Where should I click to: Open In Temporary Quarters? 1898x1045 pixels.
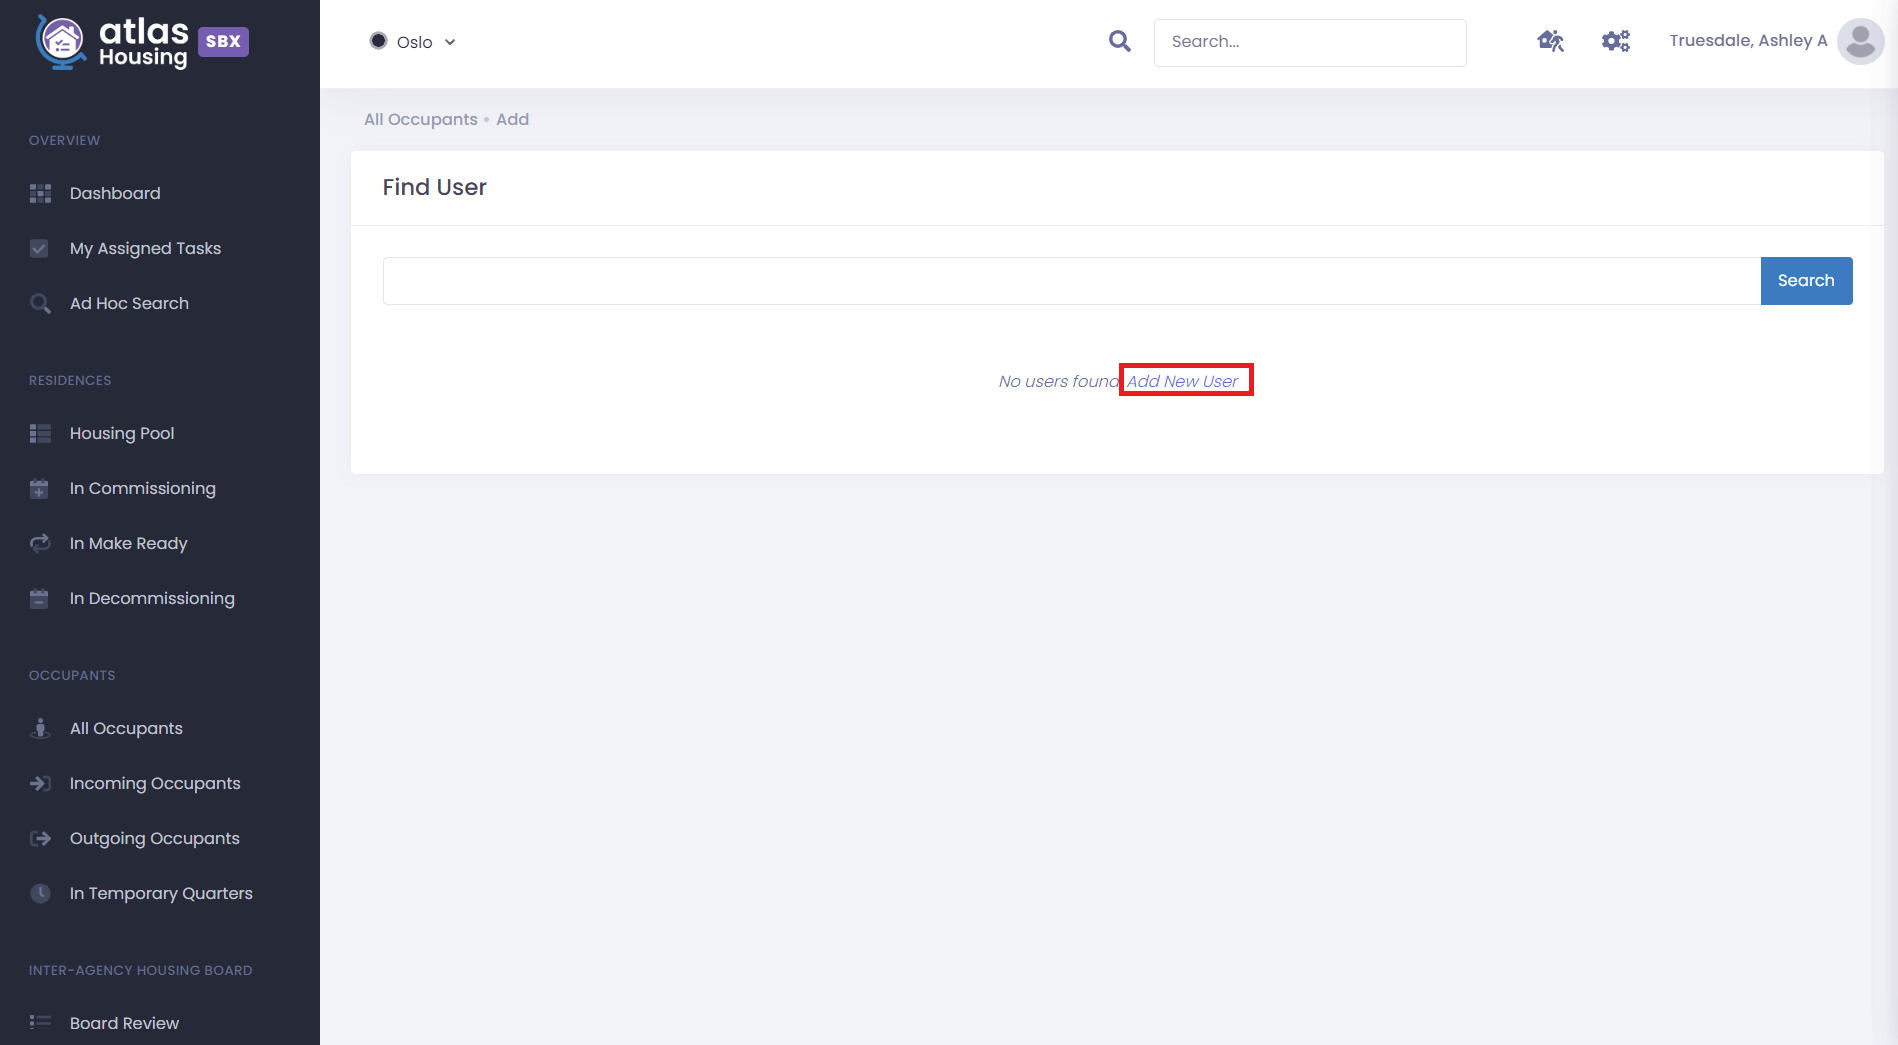(160, 893)
